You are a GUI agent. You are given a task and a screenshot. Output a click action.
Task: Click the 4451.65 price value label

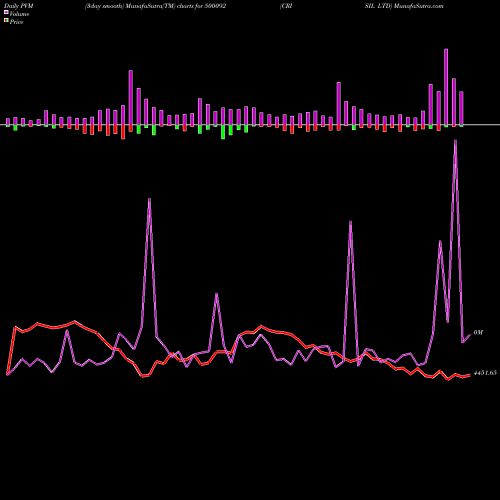pyautogui.click(x=485, y=373)
